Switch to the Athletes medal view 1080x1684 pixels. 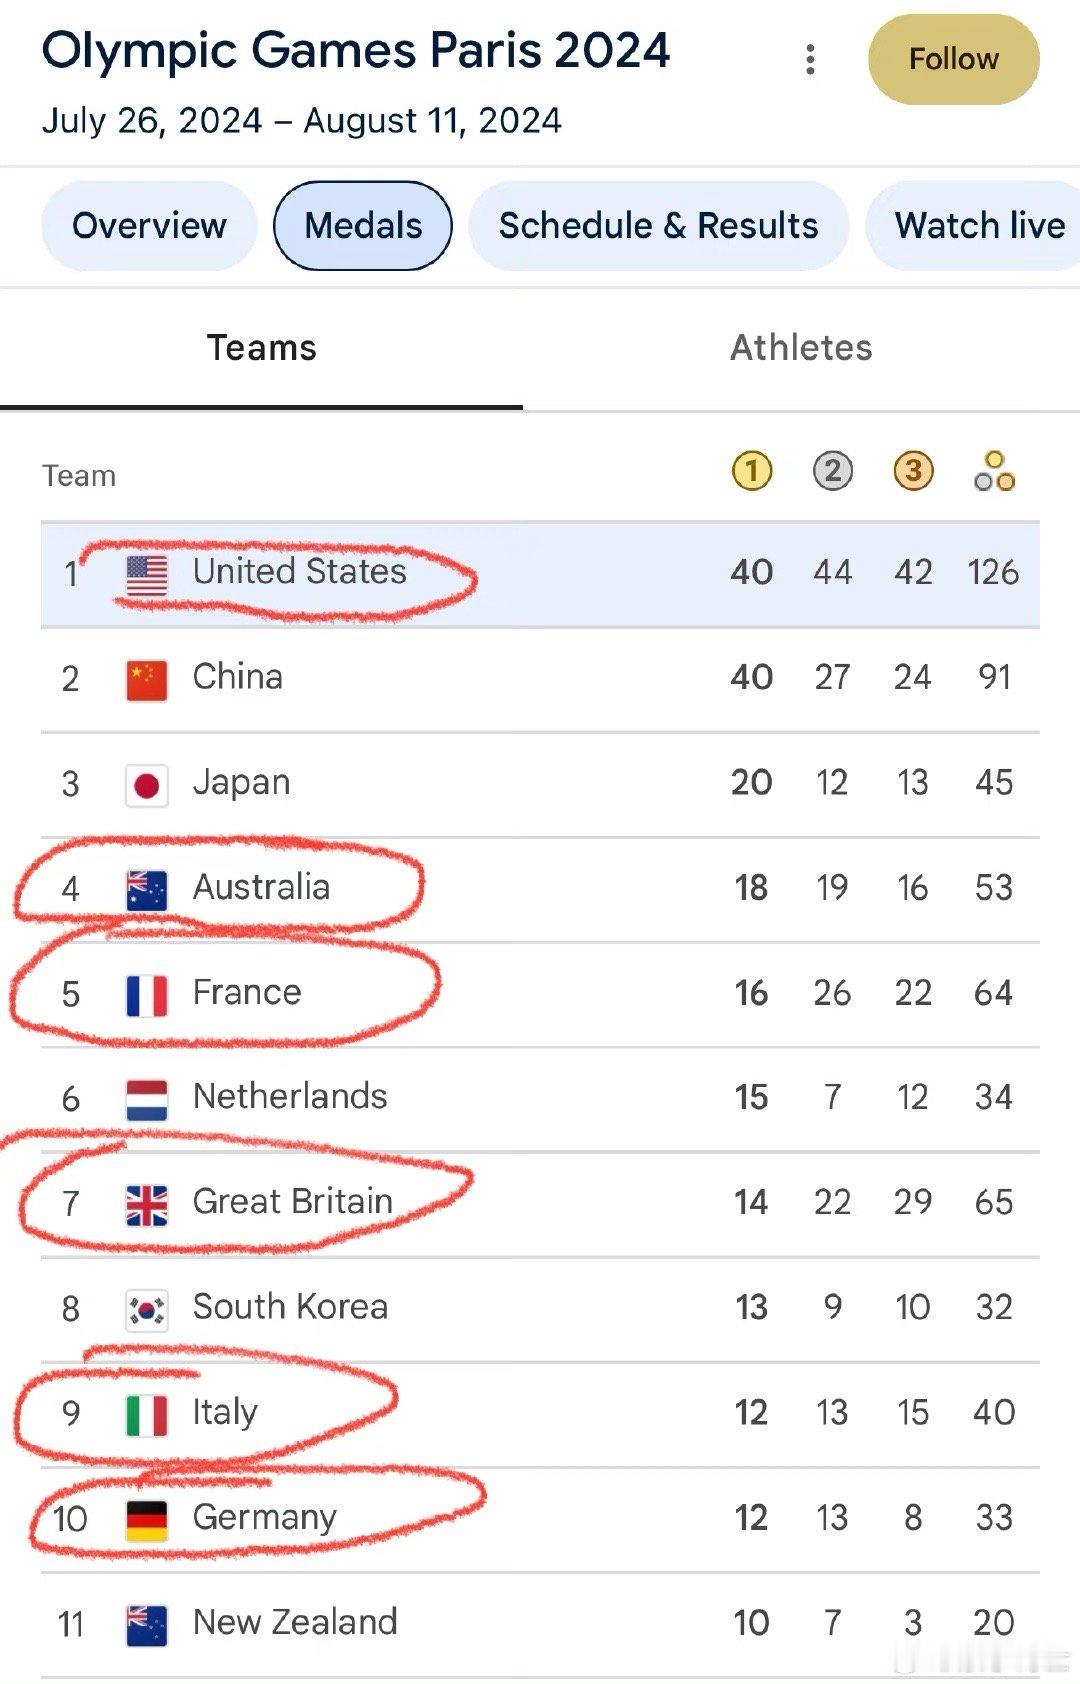[801, 348]
